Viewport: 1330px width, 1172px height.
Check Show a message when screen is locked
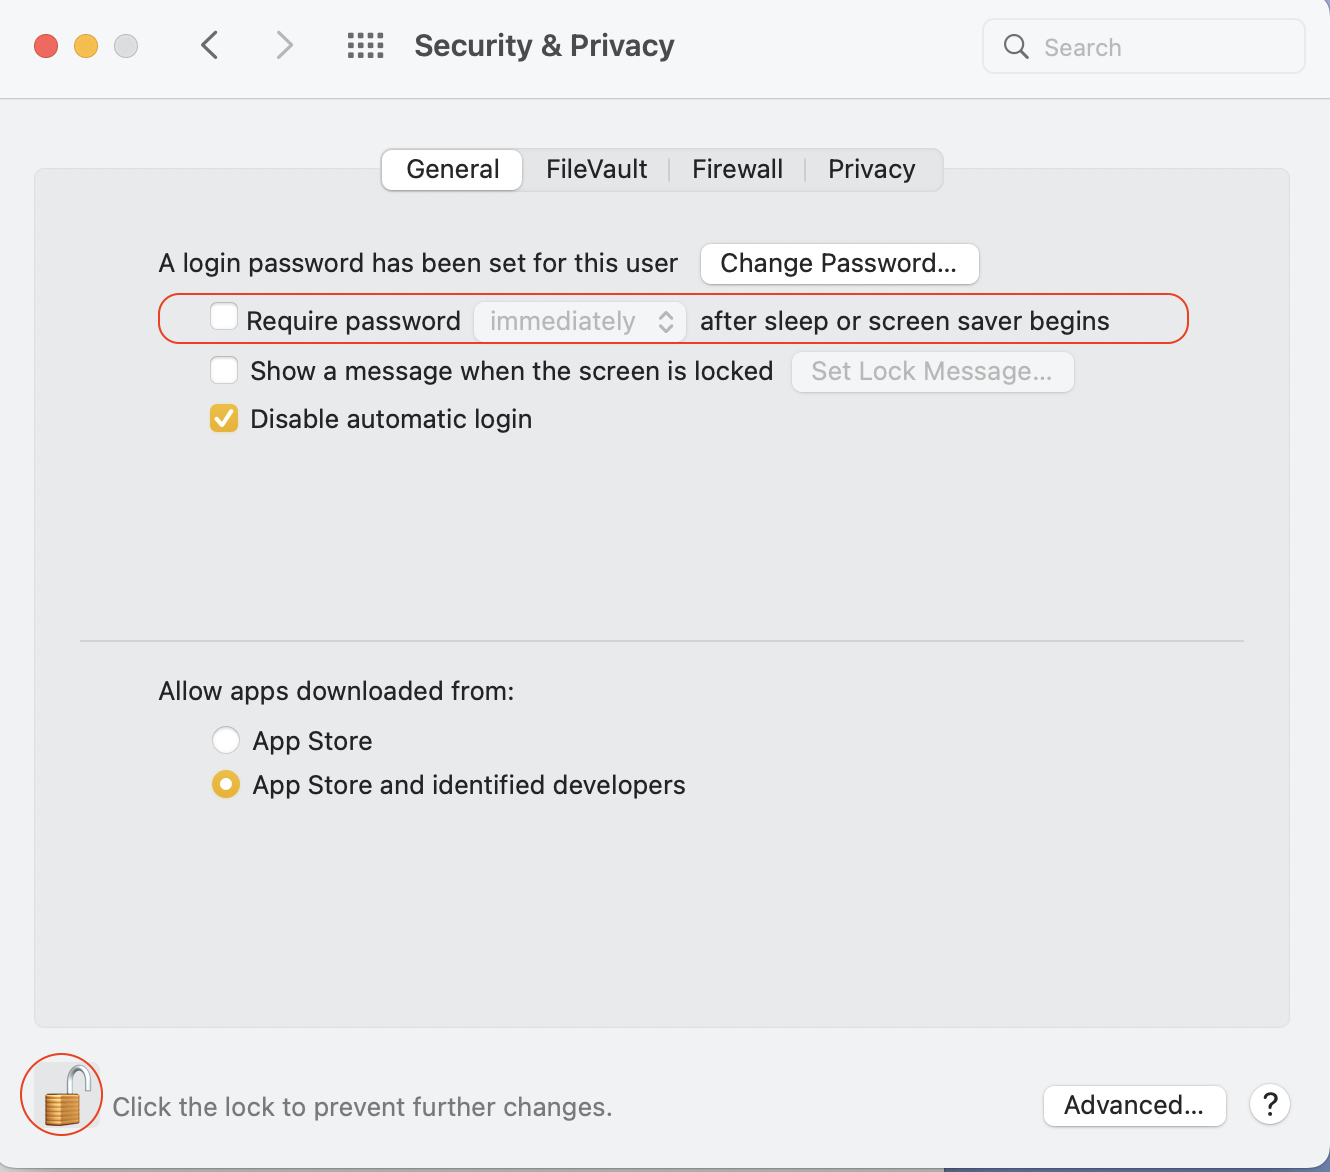[224, 371]
